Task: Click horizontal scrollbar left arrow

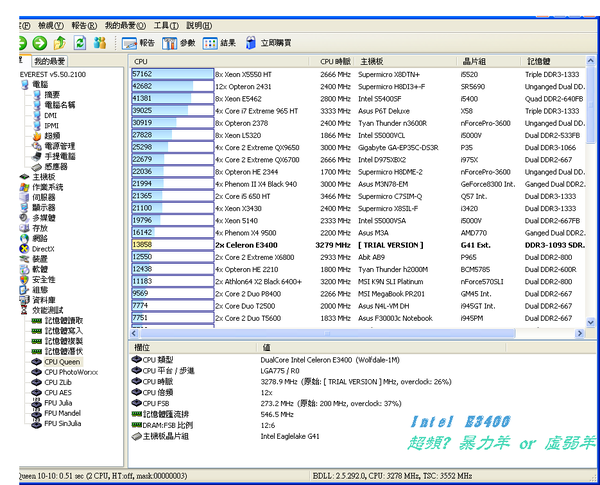Action: (134, 333)
